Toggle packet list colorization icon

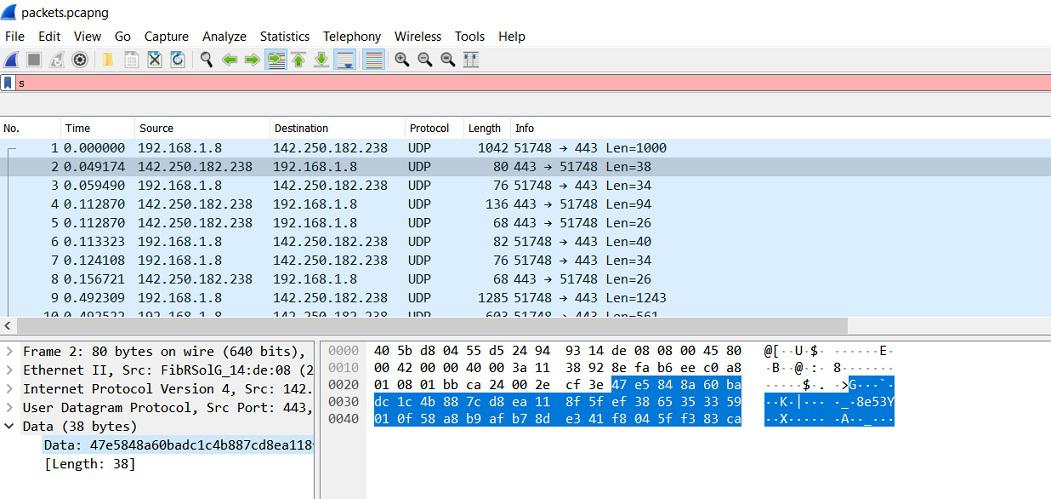[373, 60]
